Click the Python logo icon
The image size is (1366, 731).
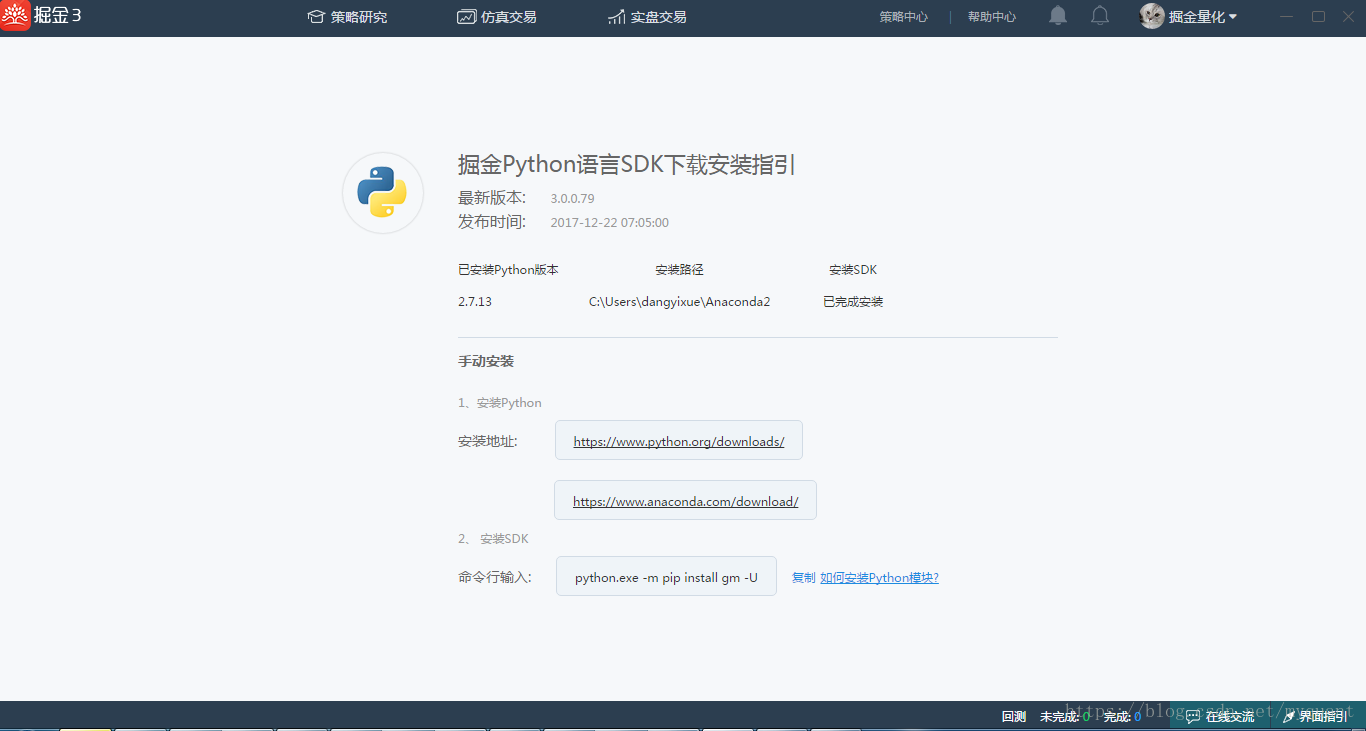[383, 193]
